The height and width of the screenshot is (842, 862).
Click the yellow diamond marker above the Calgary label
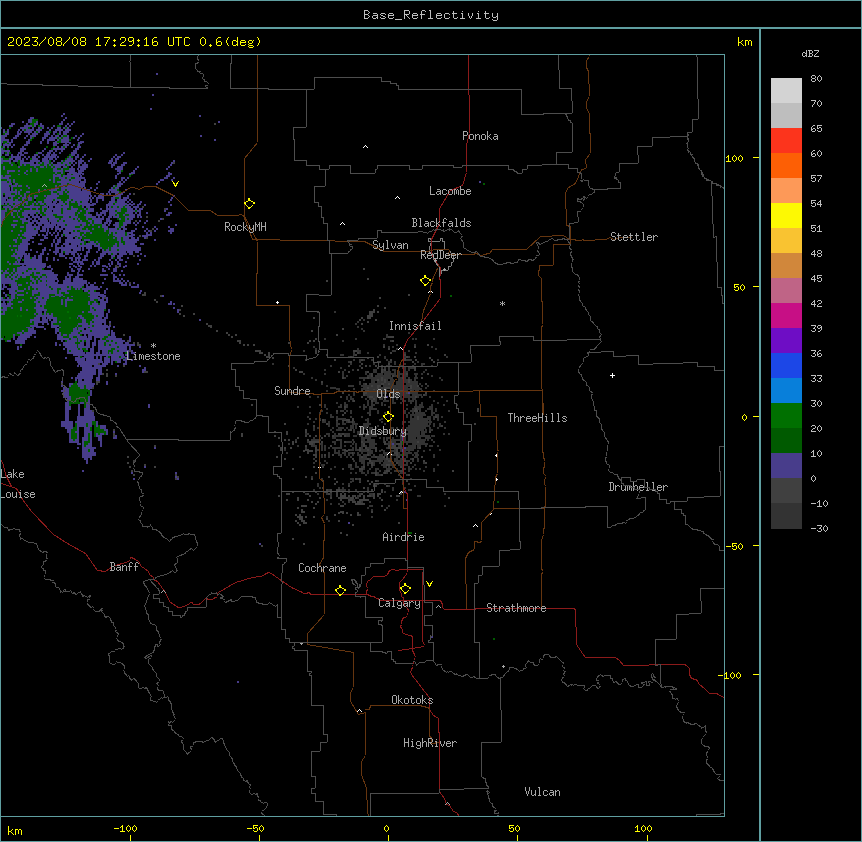point(405,589)
